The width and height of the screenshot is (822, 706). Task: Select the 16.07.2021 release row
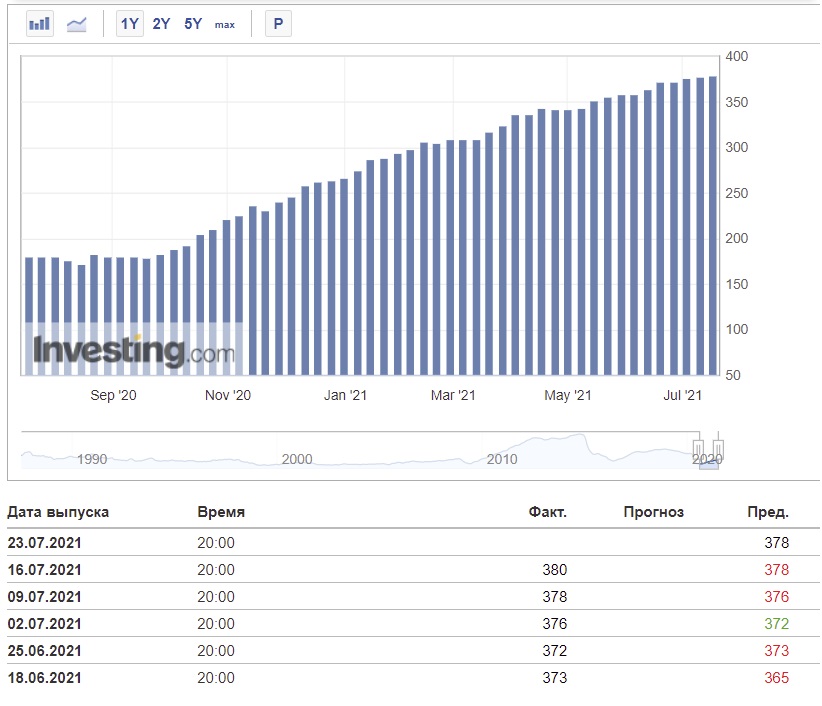click(x=413, y=570)
